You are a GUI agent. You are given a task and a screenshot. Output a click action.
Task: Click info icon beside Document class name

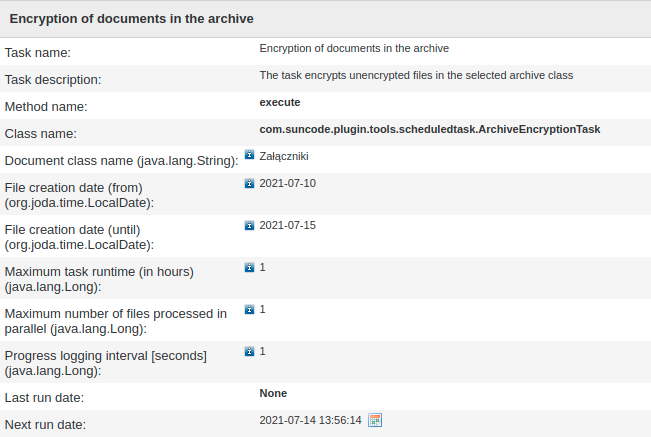click(x=250, y=156)
